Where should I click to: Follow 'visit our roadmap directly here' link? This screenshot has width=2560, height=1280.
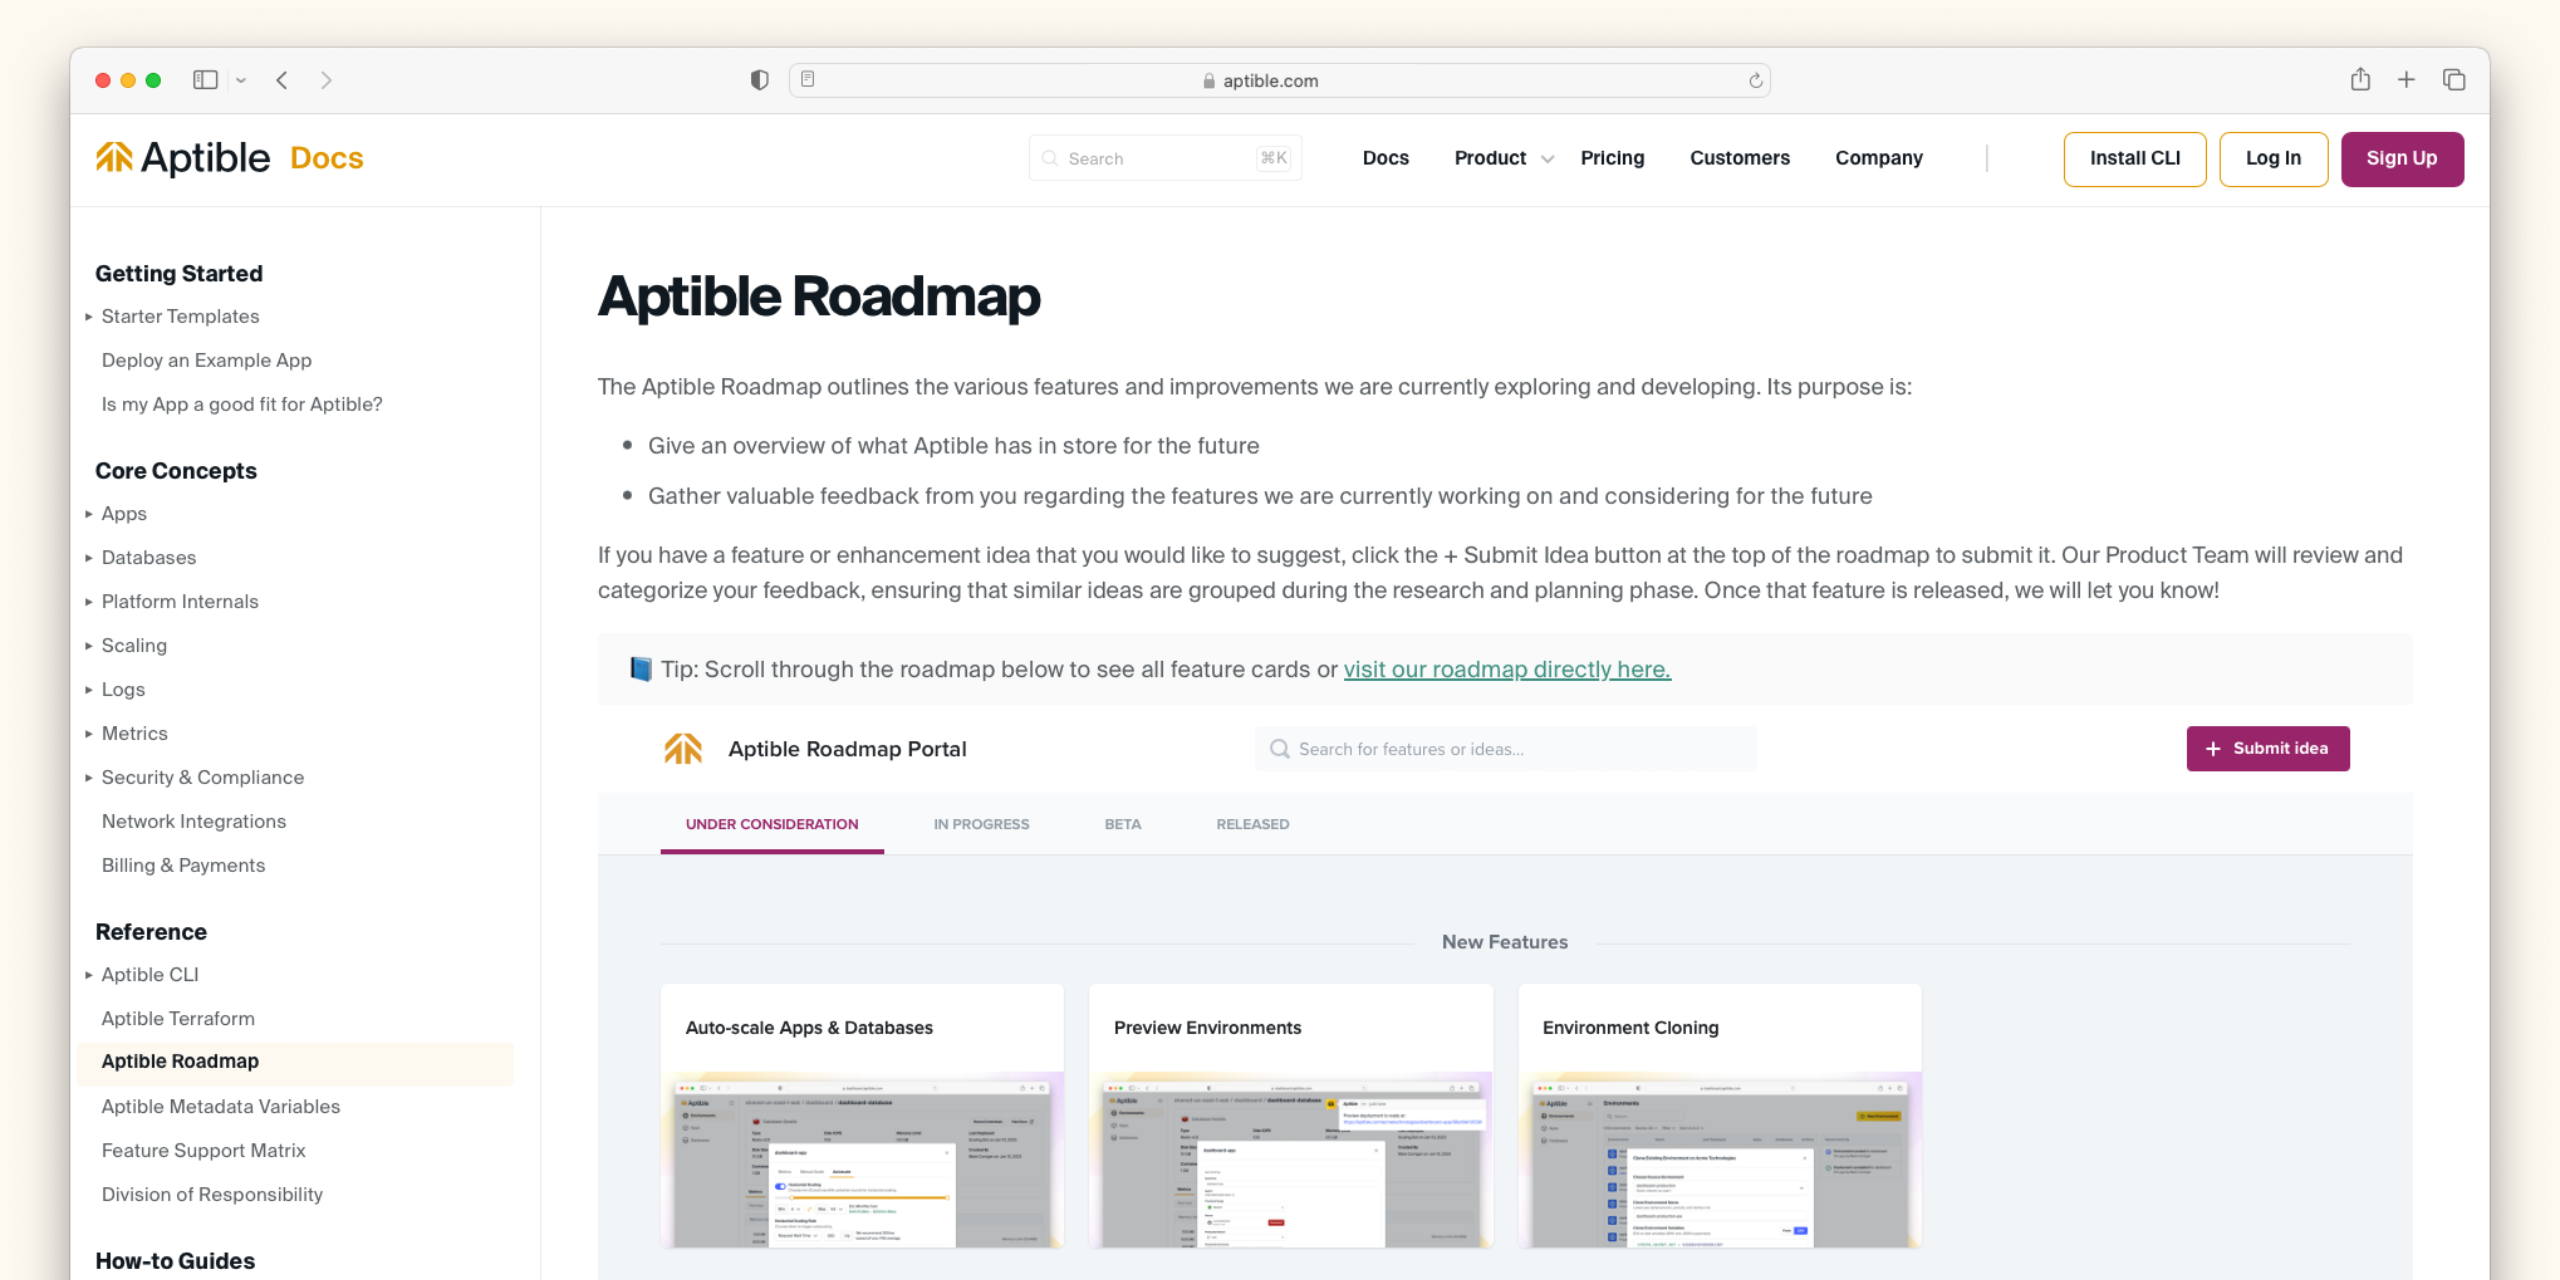[1506, 669]
